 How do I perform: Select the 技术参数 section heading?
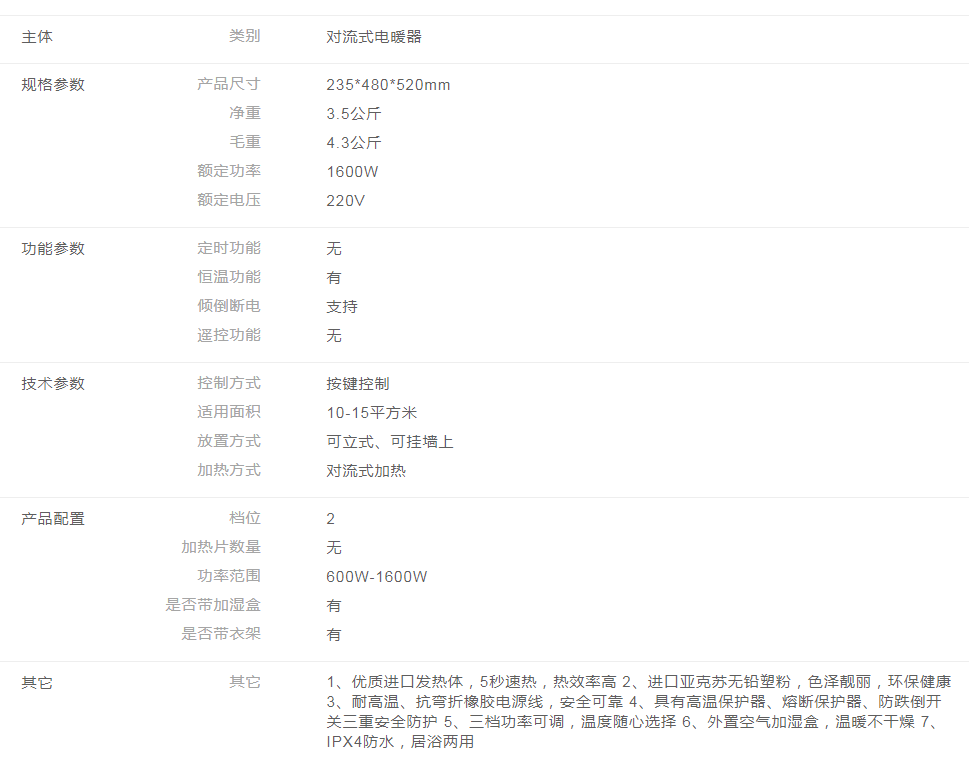click(53, 384)
